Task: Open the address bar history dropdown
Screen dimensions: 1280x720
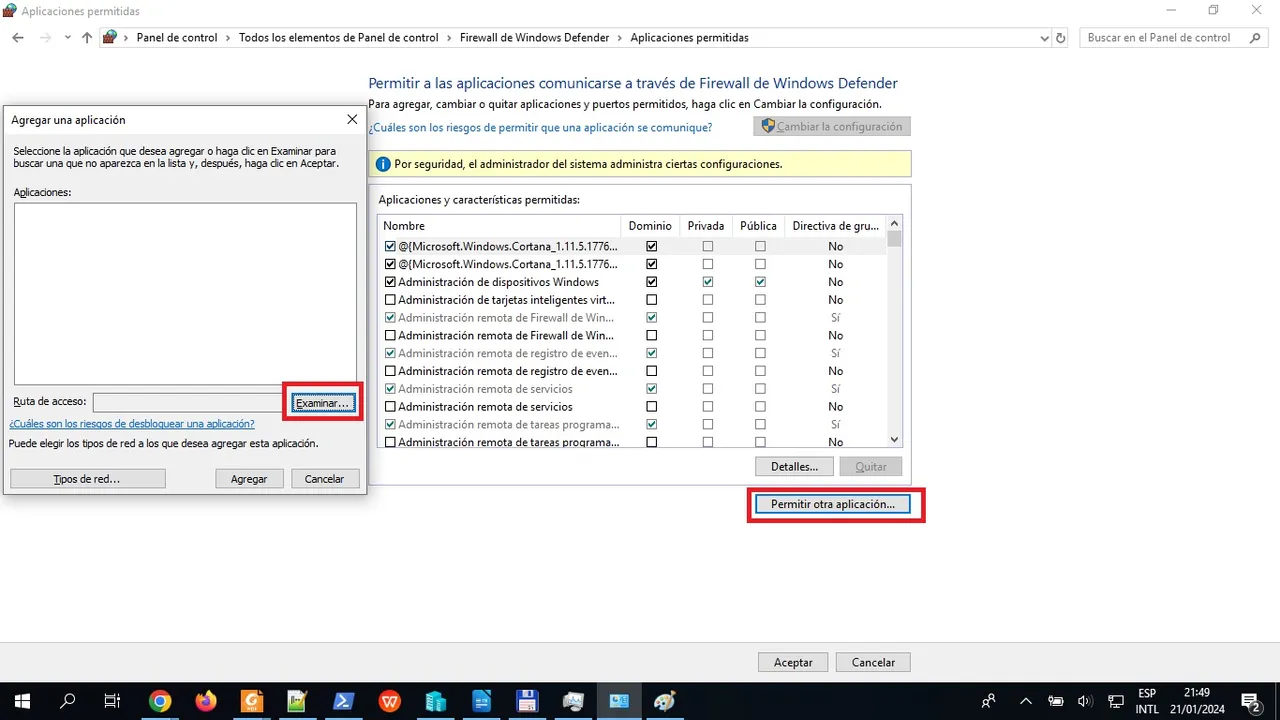Action: coord(1044,38)
